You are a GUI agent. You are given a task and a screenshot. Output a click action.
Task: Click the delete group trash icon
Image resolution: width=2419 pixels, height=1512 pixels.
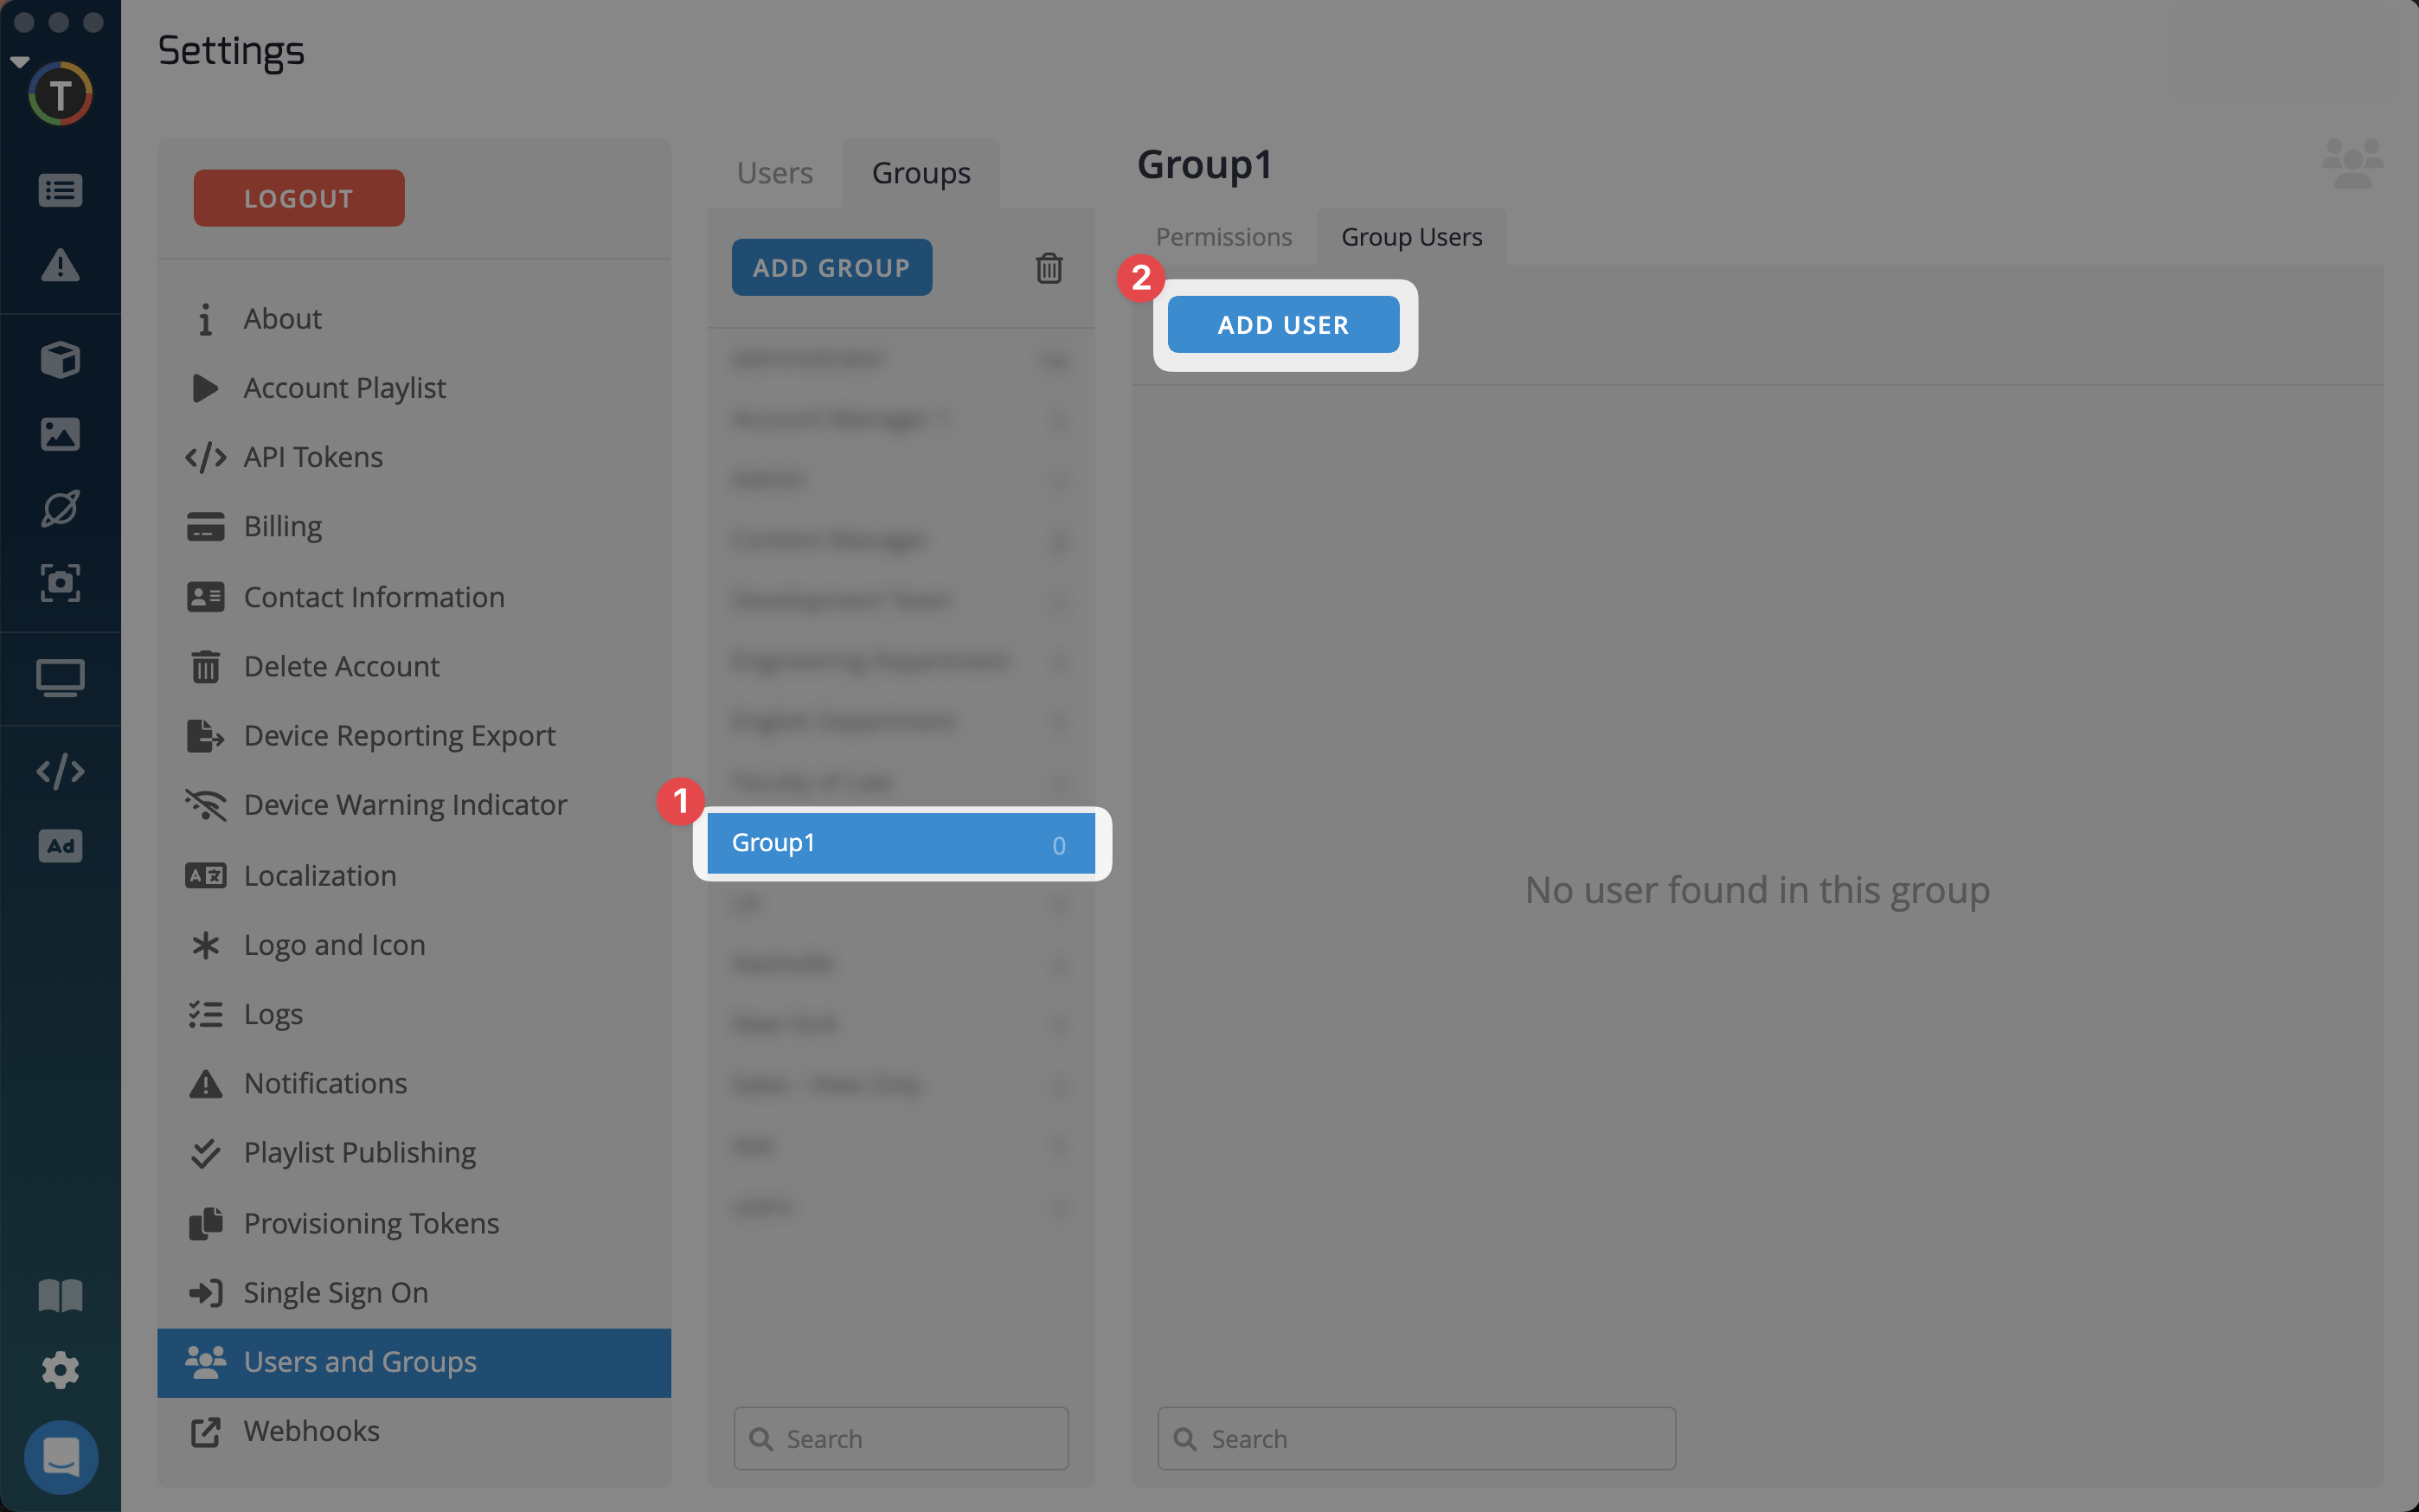pos(1048,268)
